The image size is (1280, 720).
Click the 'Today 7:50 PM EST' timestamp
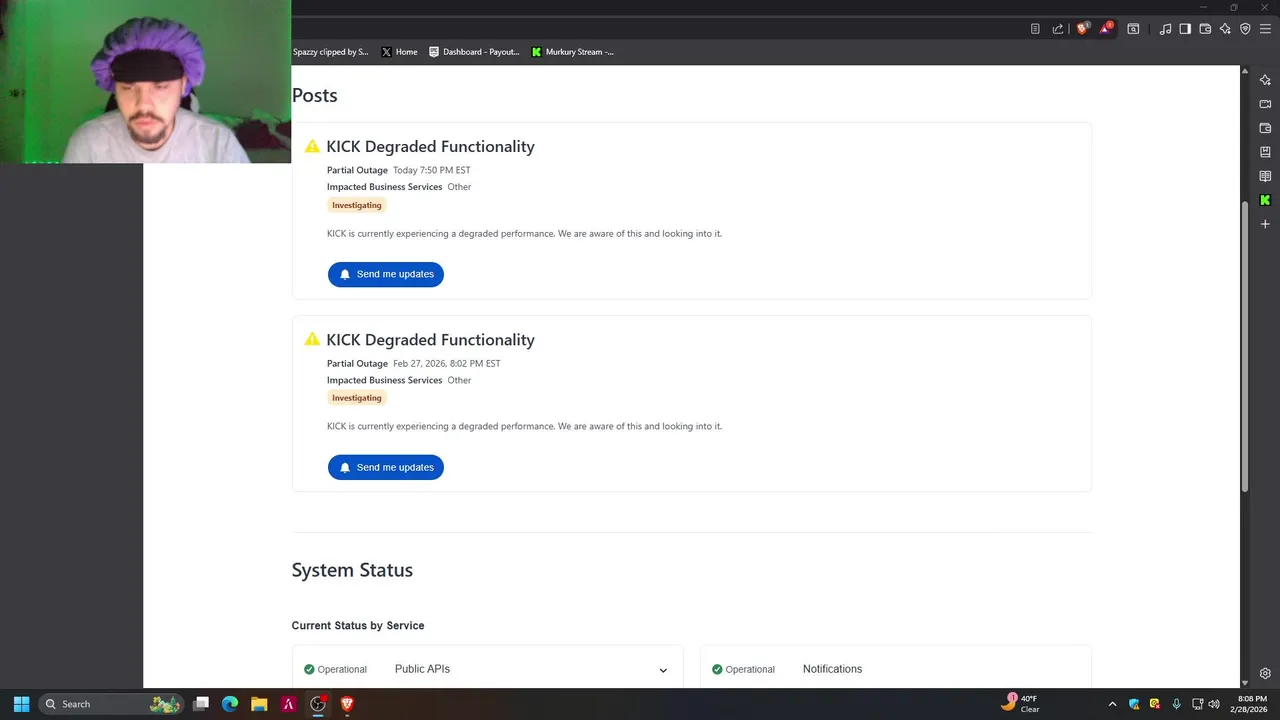tap(432, 171)
